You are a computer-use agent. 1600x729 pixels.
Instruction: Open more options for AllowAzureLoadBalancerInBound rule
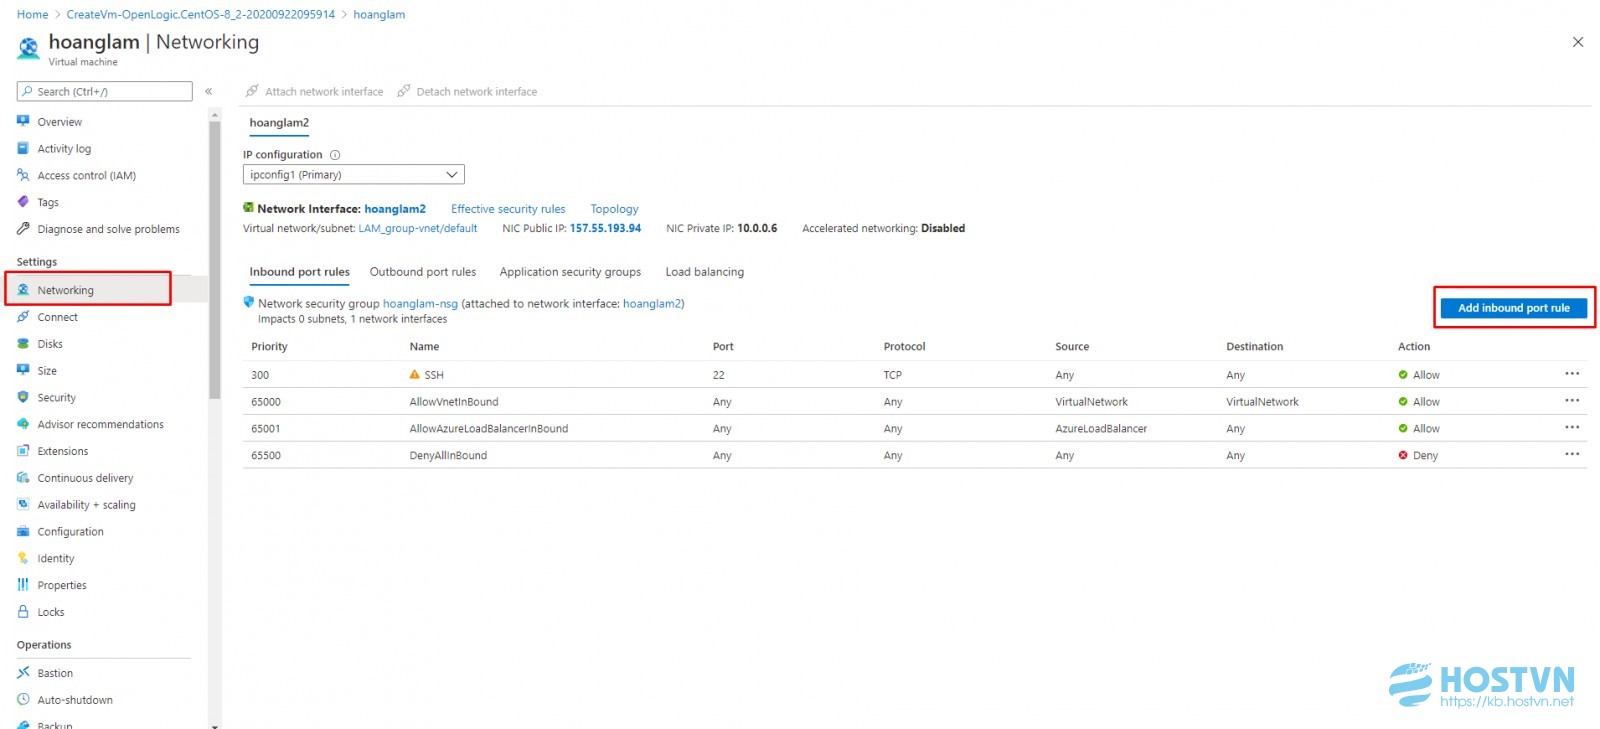1572,428
